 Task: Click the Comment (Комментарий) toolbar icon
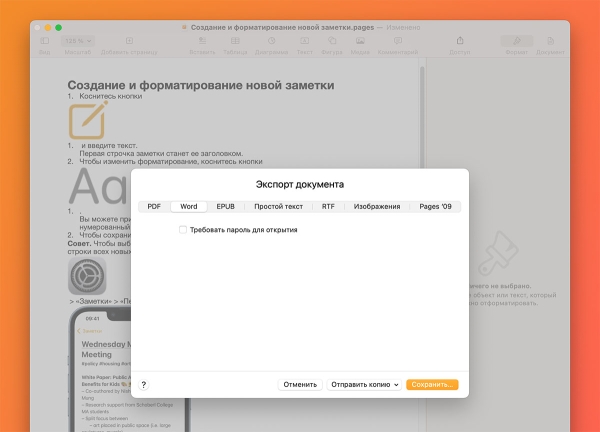coord(398,41)
